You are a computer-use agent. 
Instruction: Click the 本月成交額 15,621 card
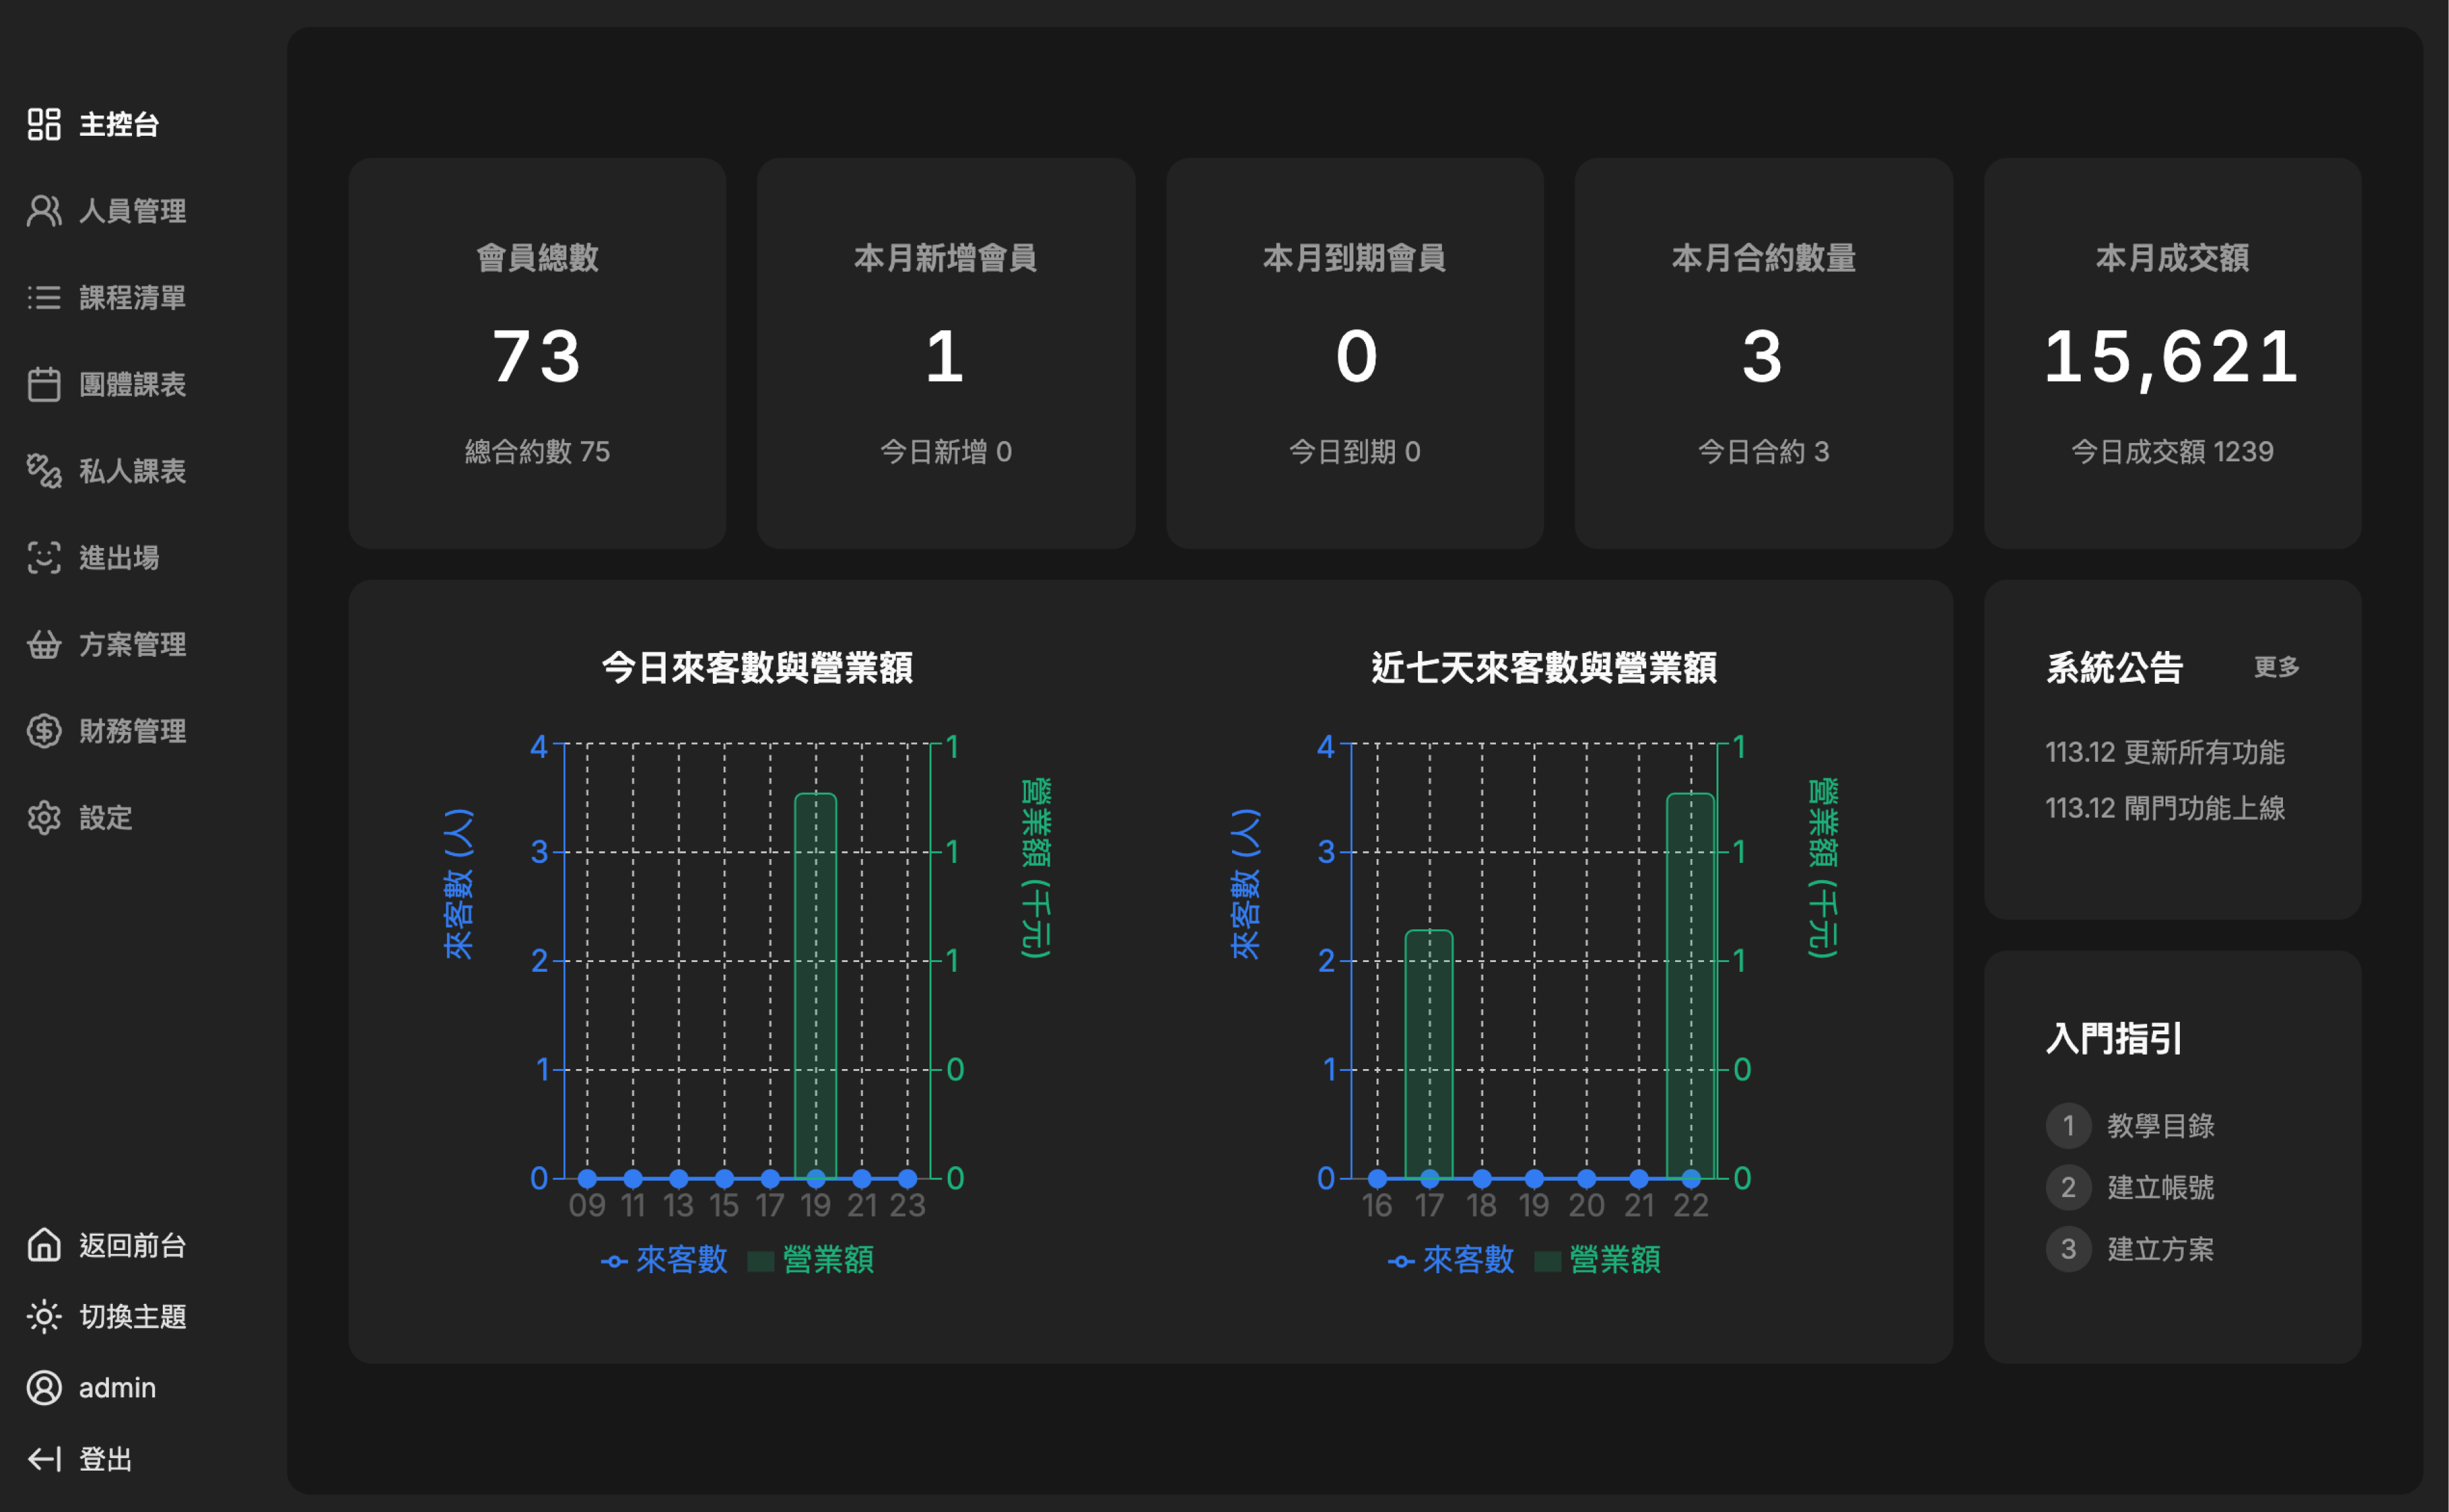[2173, 353]
